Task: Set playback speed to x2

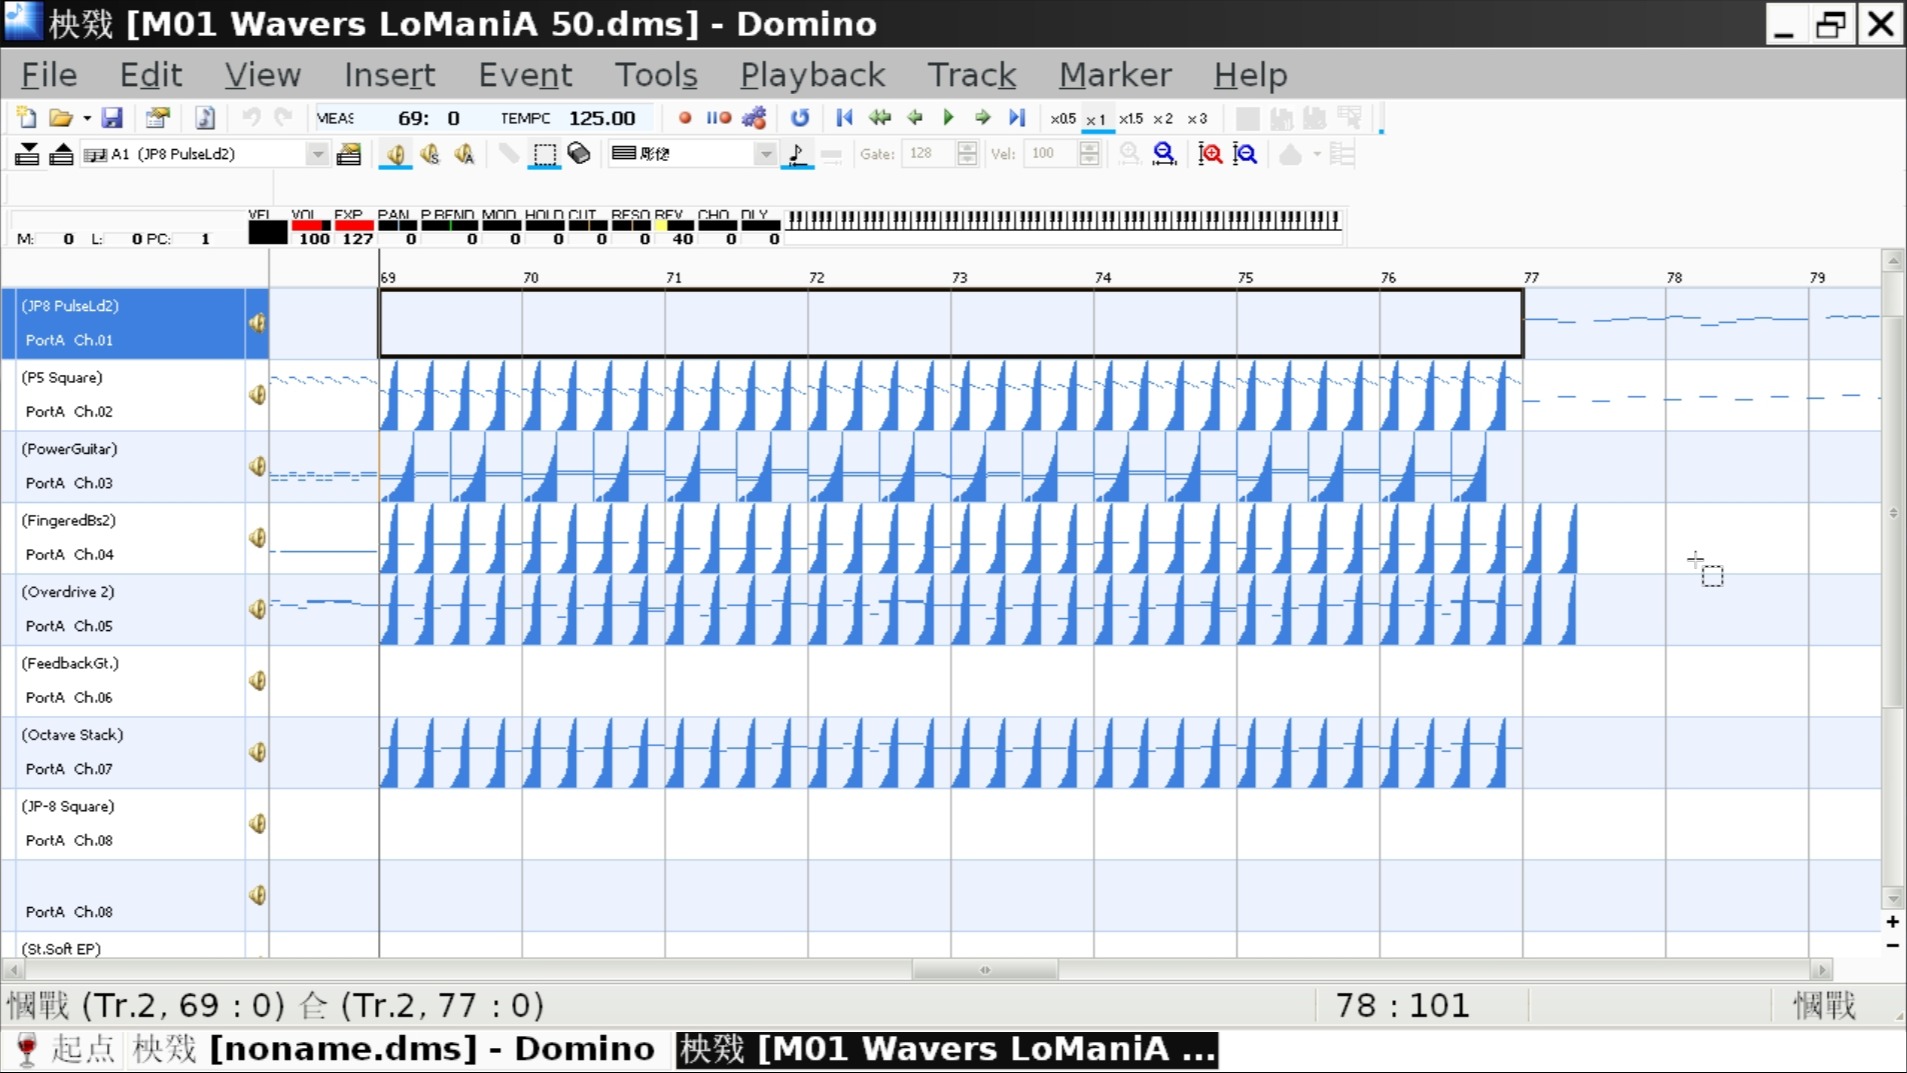Action: [x=1163, y=118]
